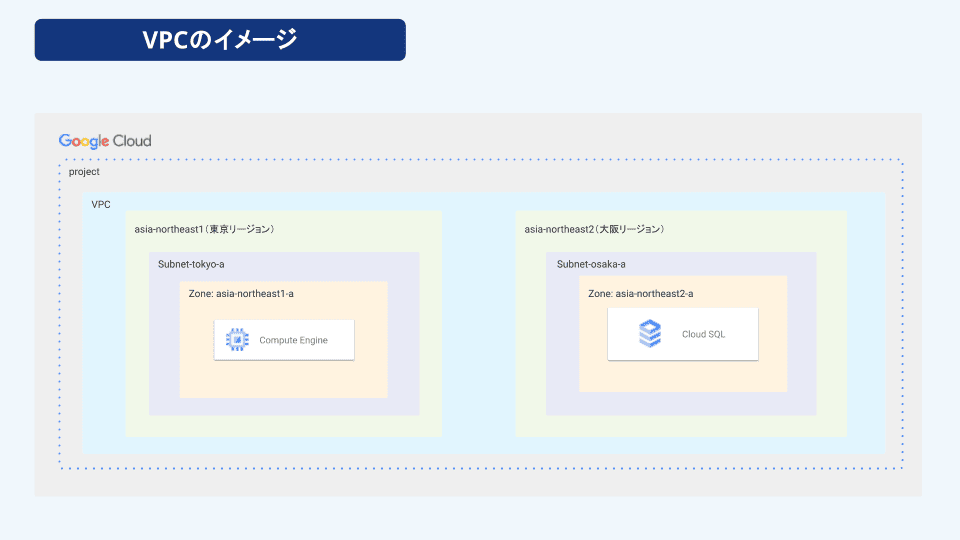This screenshot has width=960, height=540.
Task: Click the asia-northeast1 region name text
Action: point(168,229)
